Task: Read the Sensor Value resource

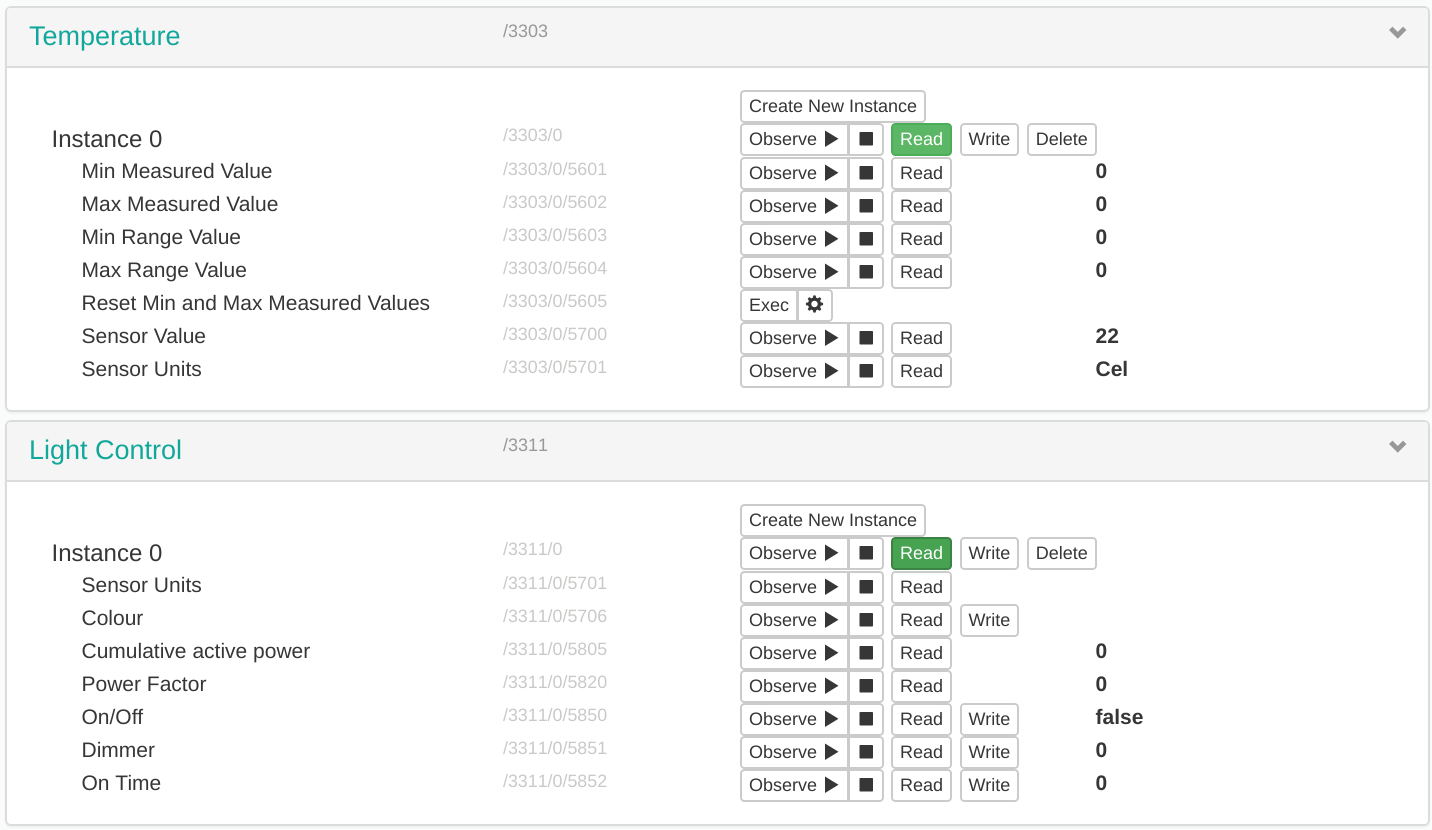Action: (x=921, y=338)
